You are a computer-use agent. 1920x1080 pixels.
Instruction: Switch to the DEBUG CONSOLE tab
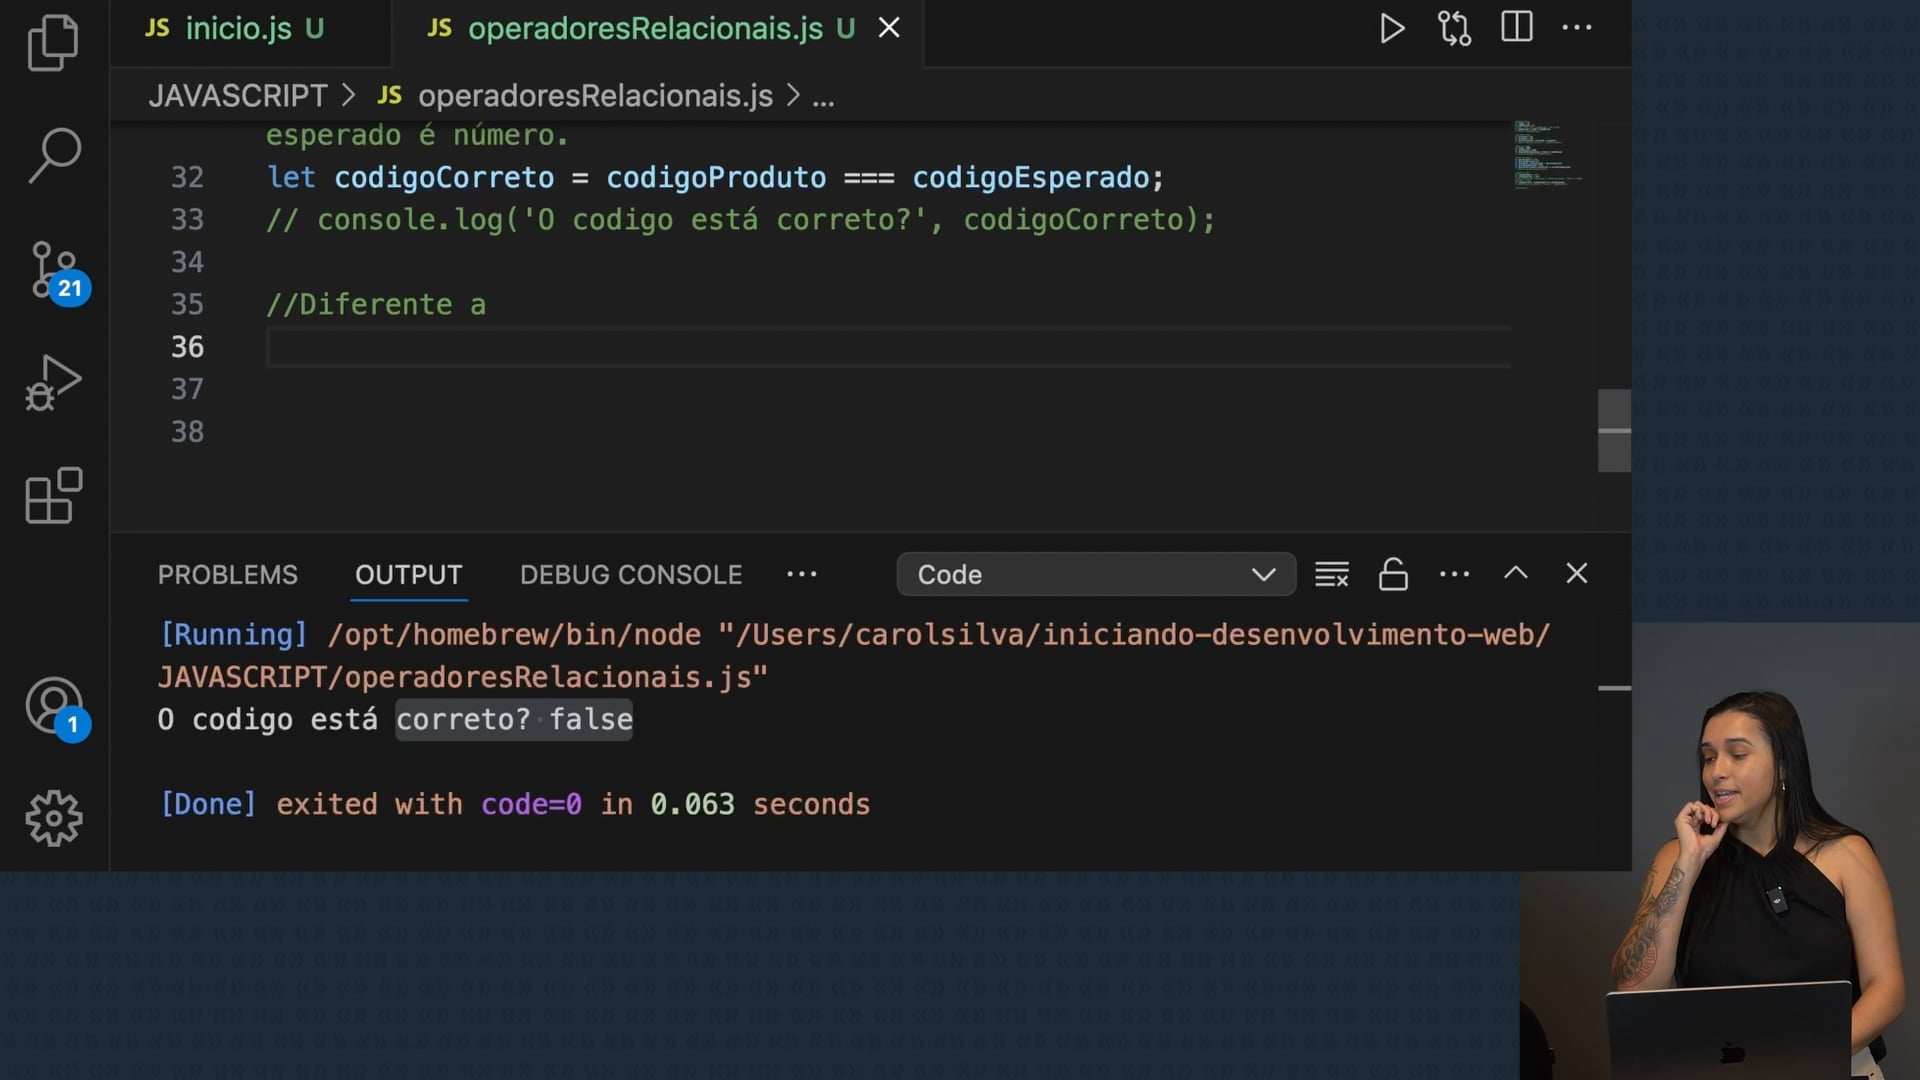630,575
